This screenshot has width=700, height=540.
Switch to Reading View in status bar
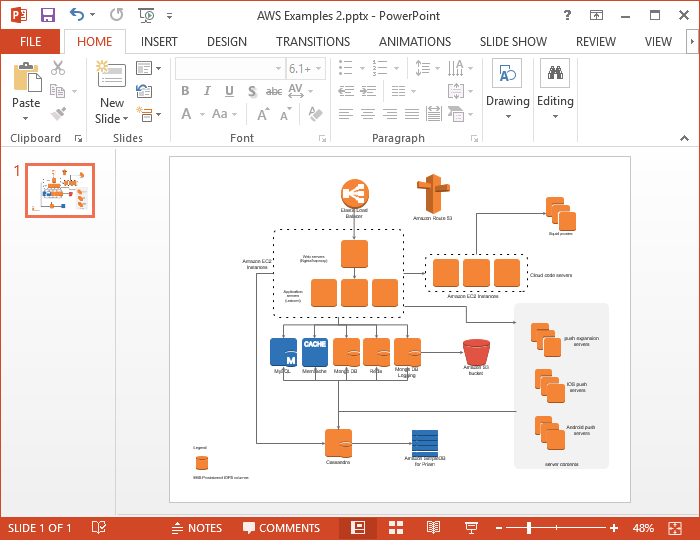(x=433, y=527)
